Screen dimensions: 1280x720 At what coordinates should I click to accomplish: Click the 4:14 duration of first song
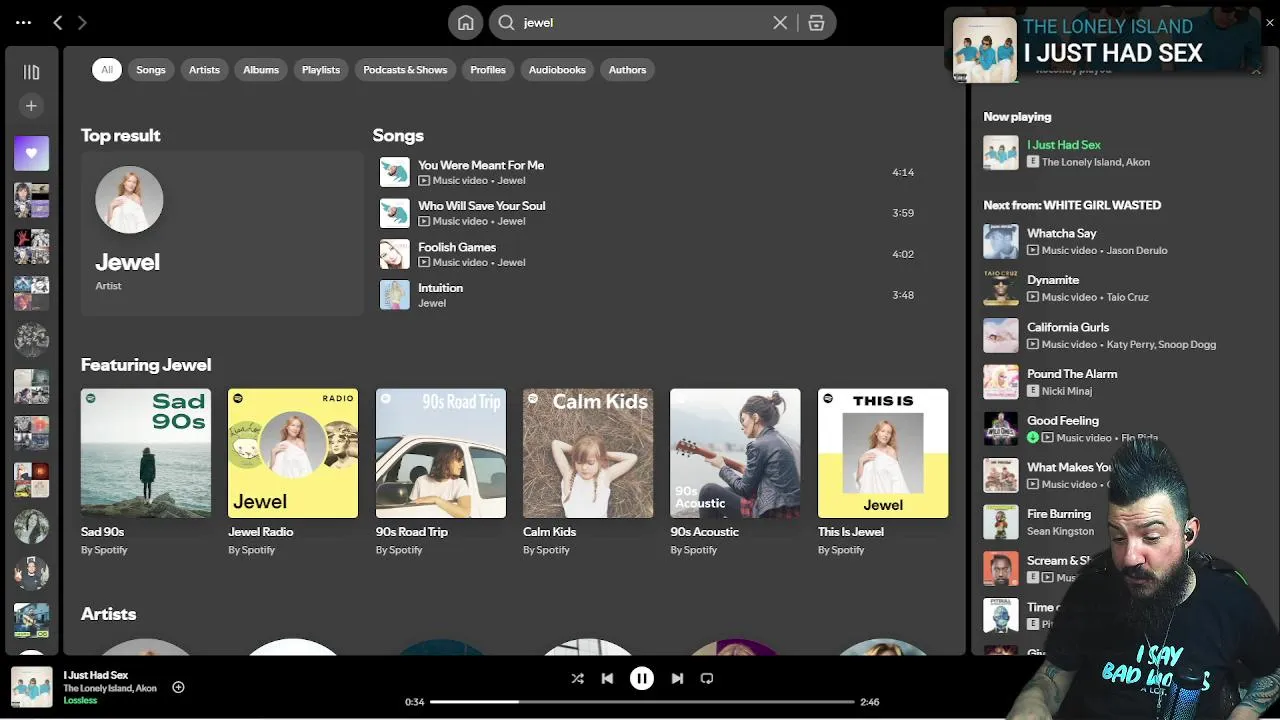tap(903, 172)
